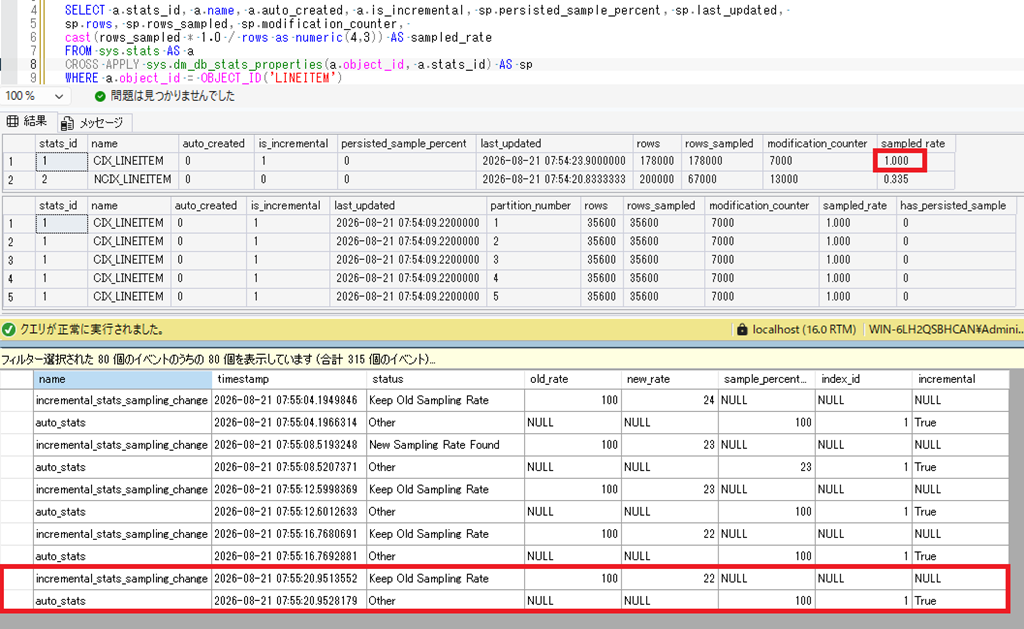Click the 2026-08-21 07:54:20.8333333 last_updated cell
This screenshot has height=629, width=1024.
(554, 179)
